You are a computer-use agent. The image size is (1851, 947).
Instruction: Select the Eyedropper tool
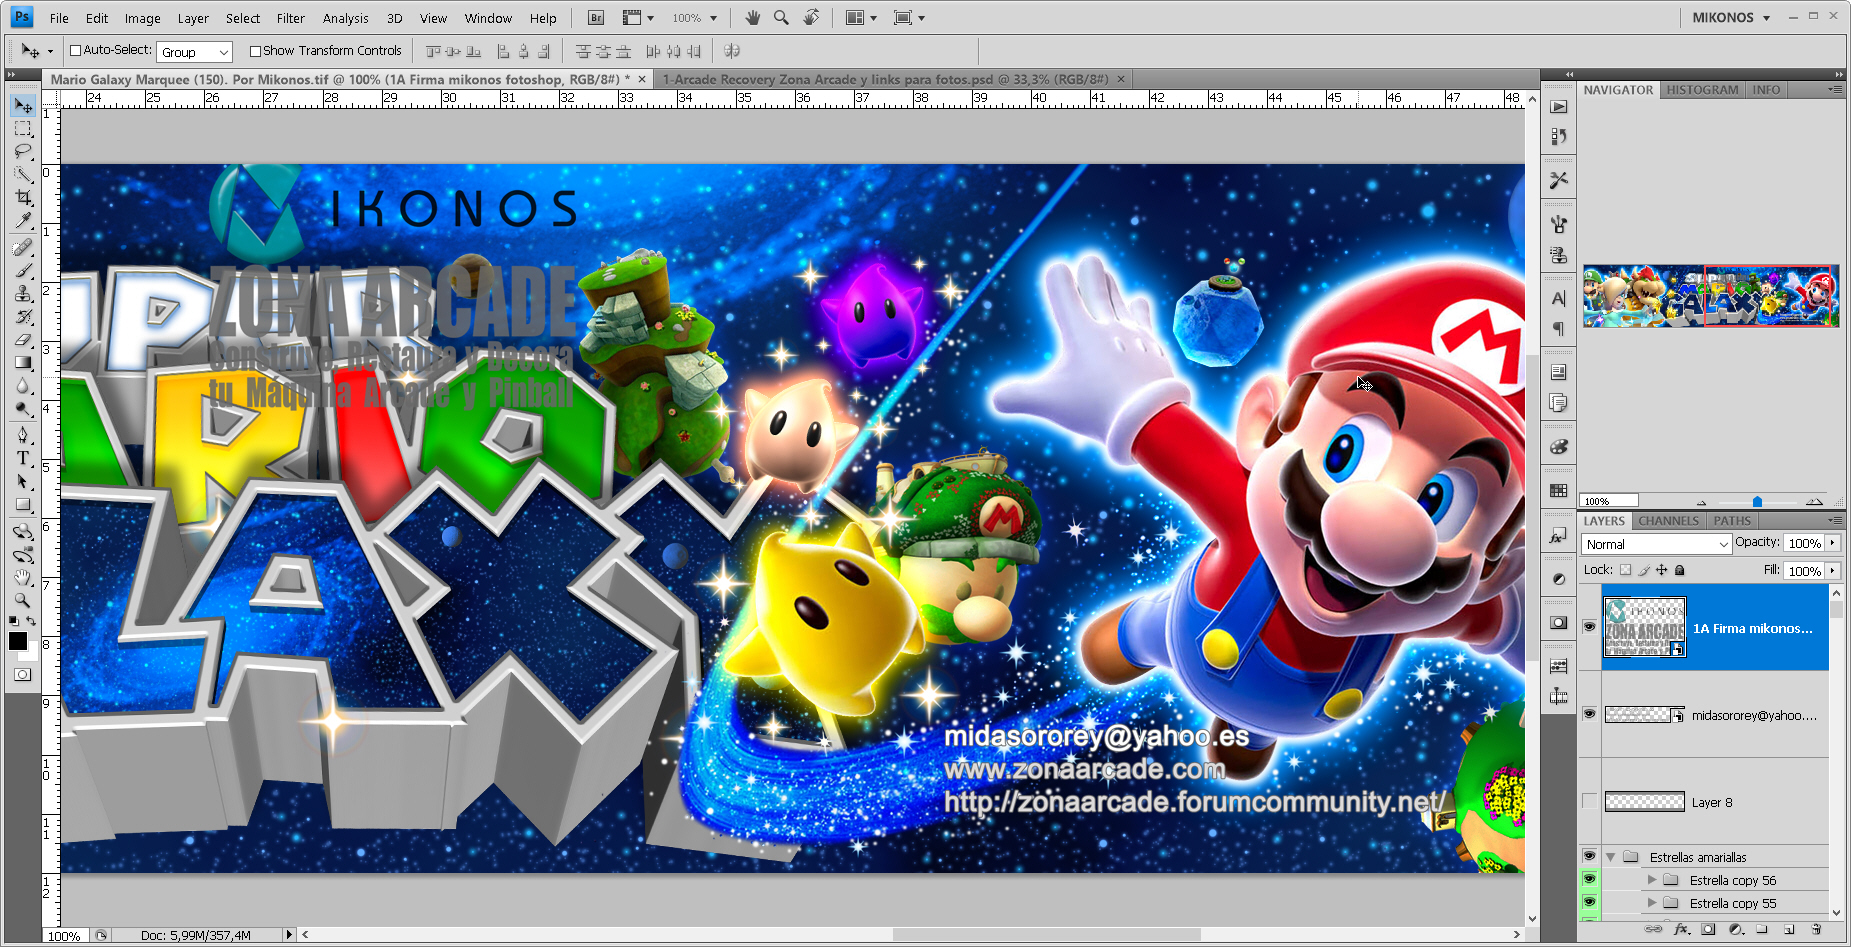(x=23, y=221)
